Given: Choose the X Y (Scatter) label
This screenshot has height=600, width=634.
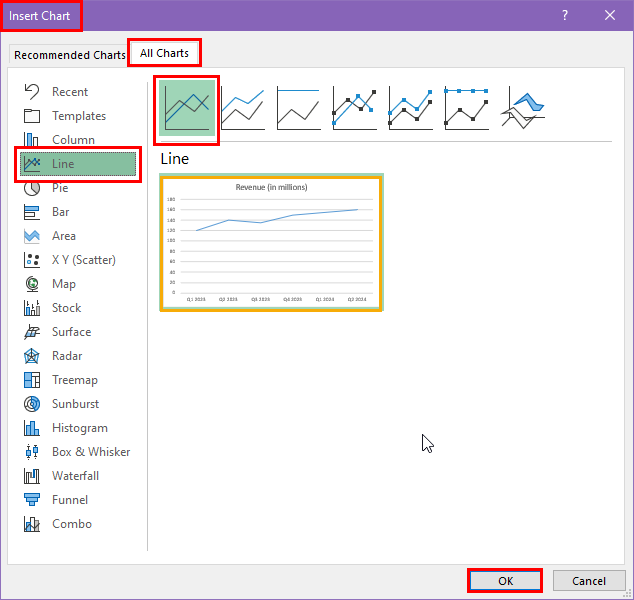Looking at the screenshot, I should (84, 260).
